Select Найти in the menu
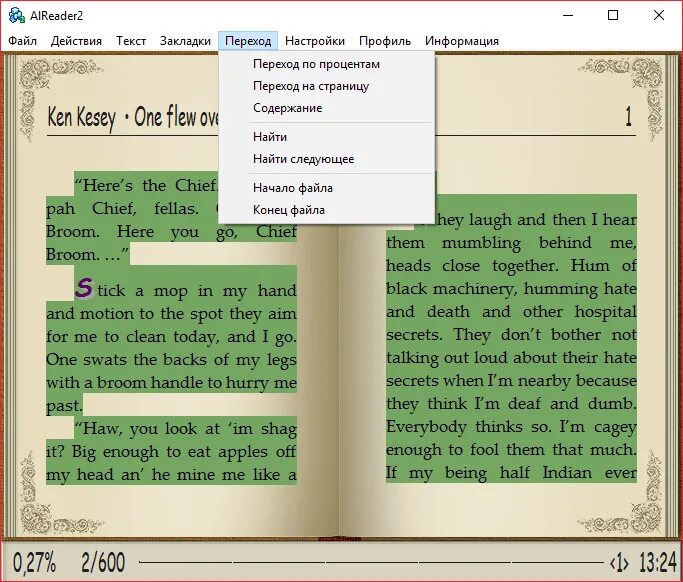The image size is (683, 582). click(327, 137)
